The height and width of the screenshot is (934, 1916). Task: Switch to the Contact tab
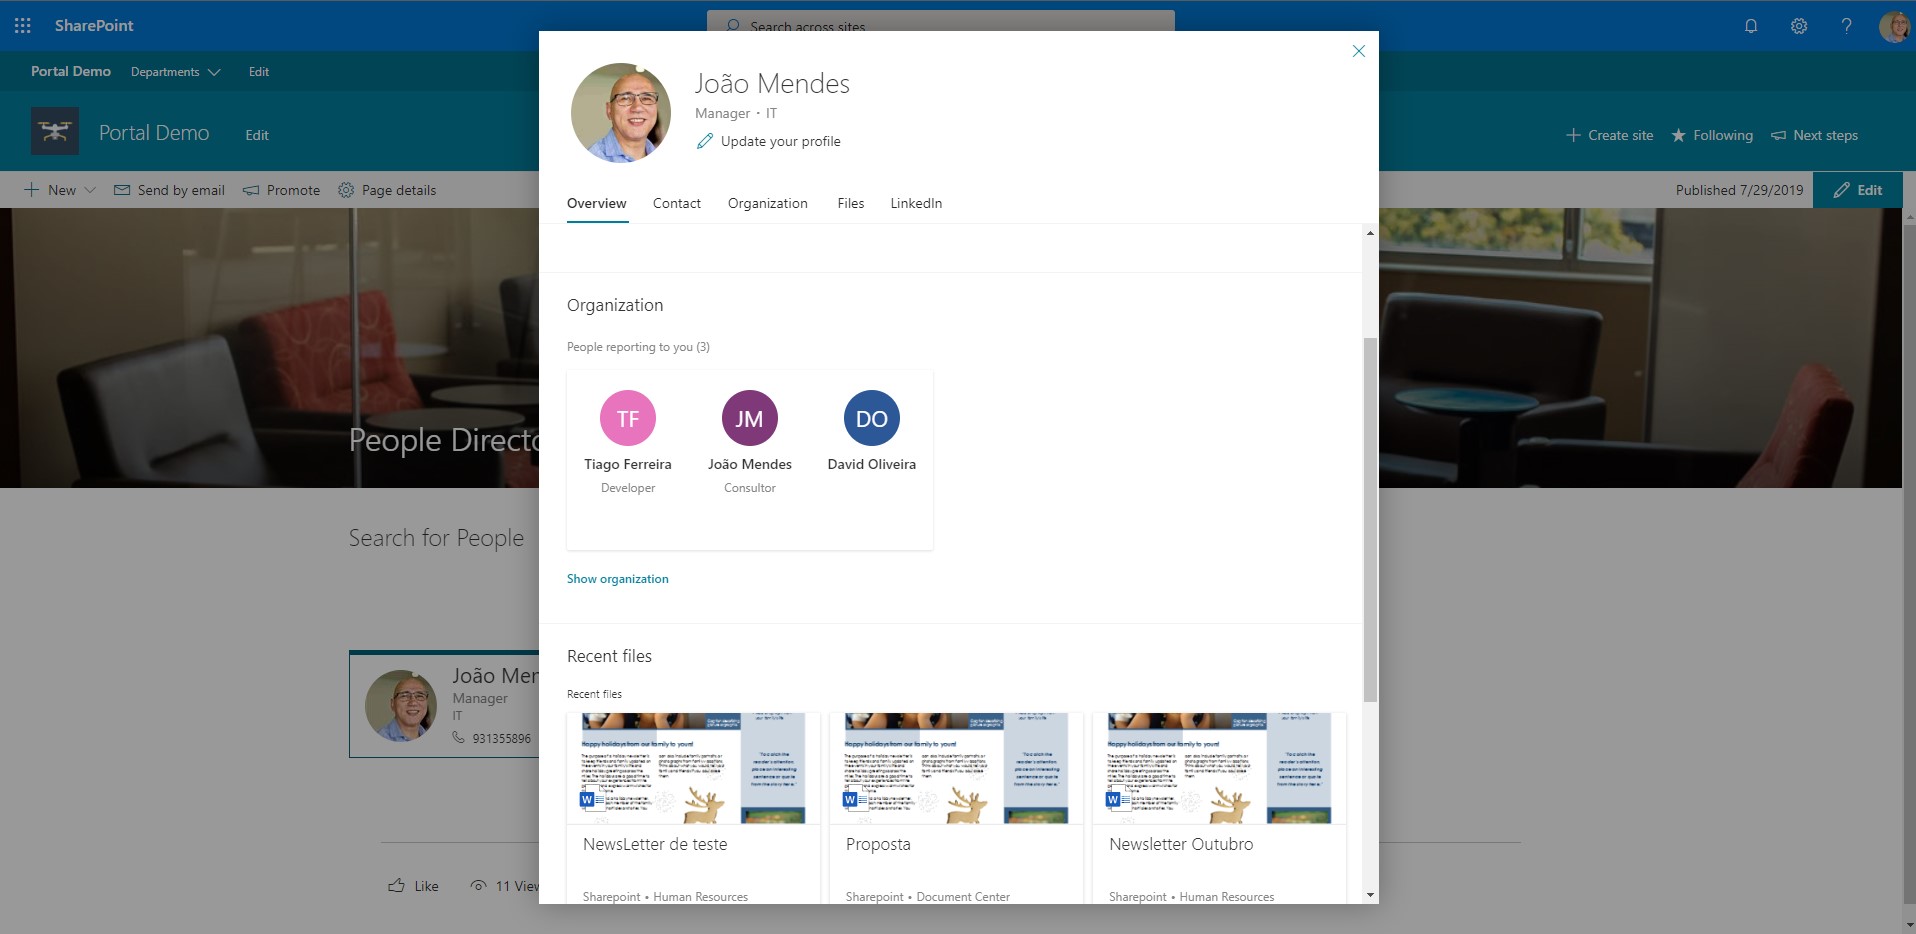pyautogui.click(x=677, y=203)
